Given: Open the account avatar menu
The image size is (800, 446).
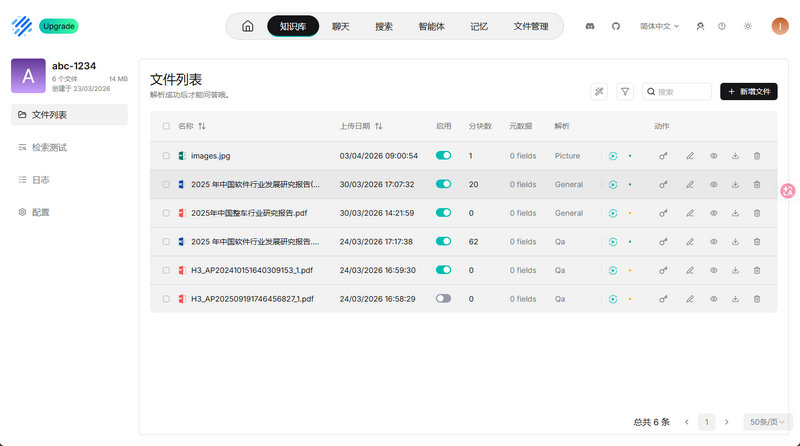Looking at the screenshot, I should 780,26.
